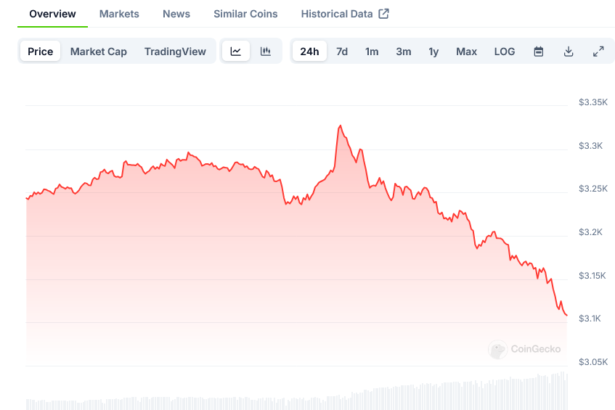
Task: Select the line chart icon
Action: click(235, 51)
